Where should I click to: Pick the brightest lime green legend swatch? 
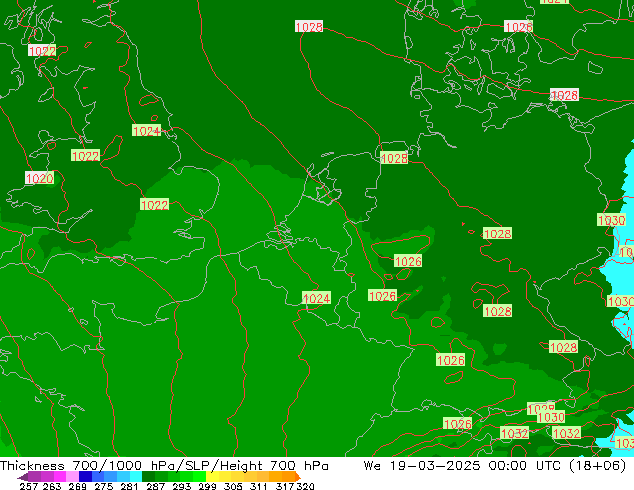point(200,476)
